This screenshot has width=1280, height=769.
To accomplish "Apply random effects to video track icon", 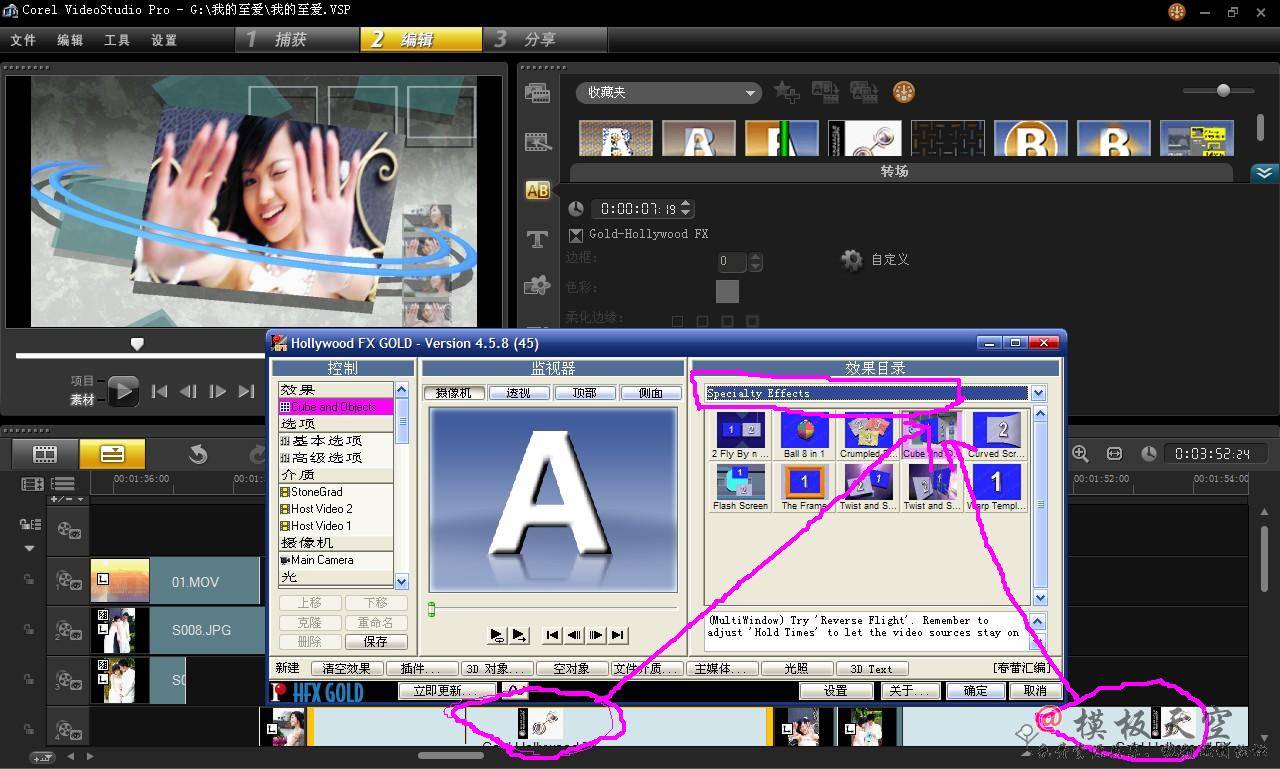I will coord(864,92).
